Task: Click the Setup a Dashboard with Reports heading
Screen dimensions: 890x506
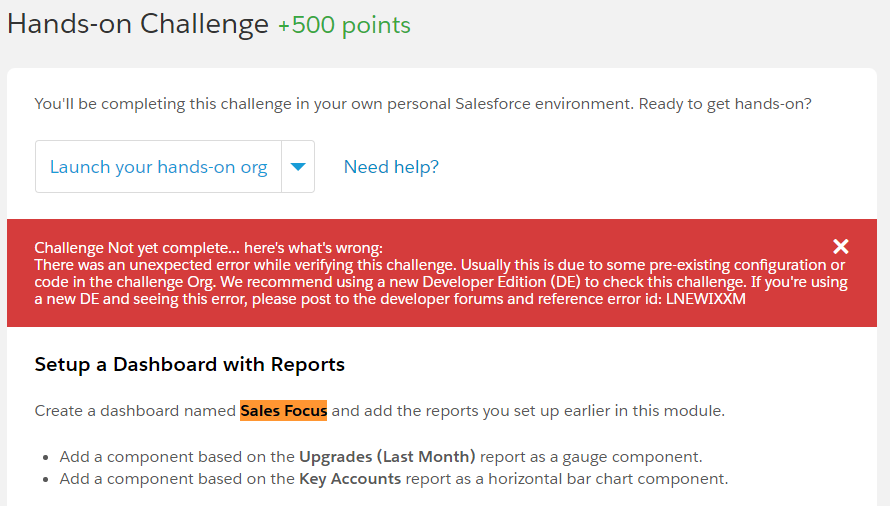Action: coord(190,365)
